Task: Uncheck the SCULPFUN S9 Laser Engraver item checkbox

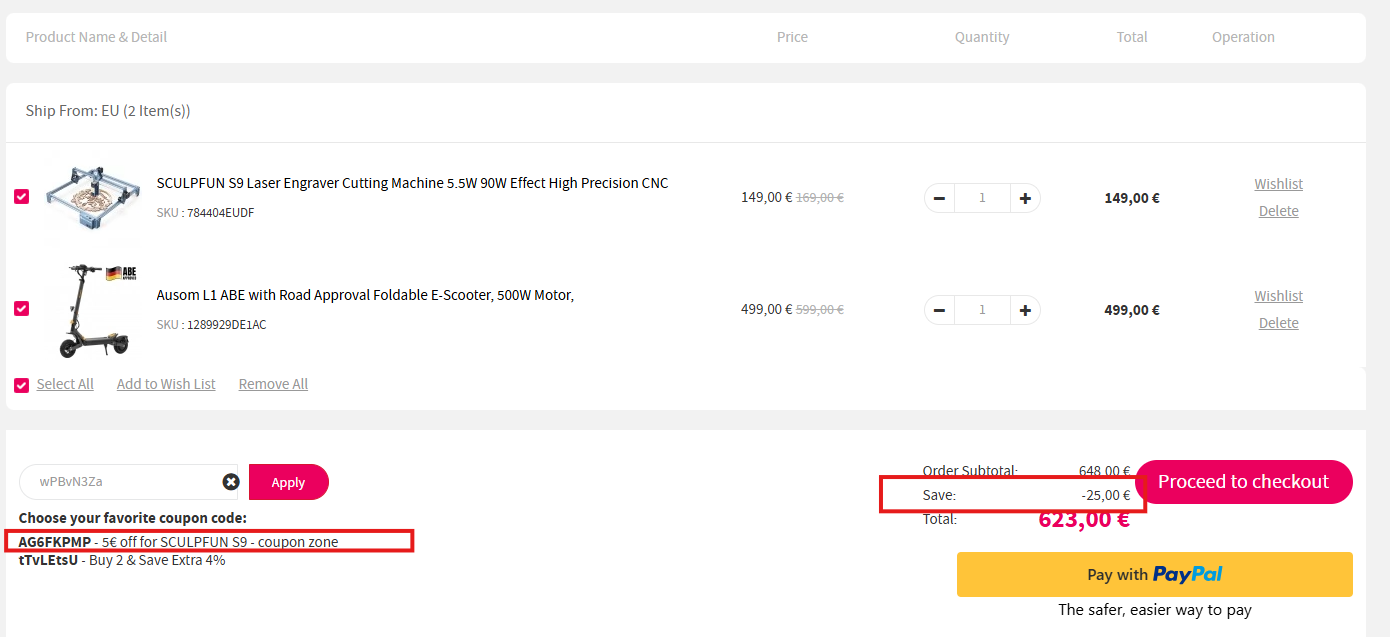Action: [22, 197]
